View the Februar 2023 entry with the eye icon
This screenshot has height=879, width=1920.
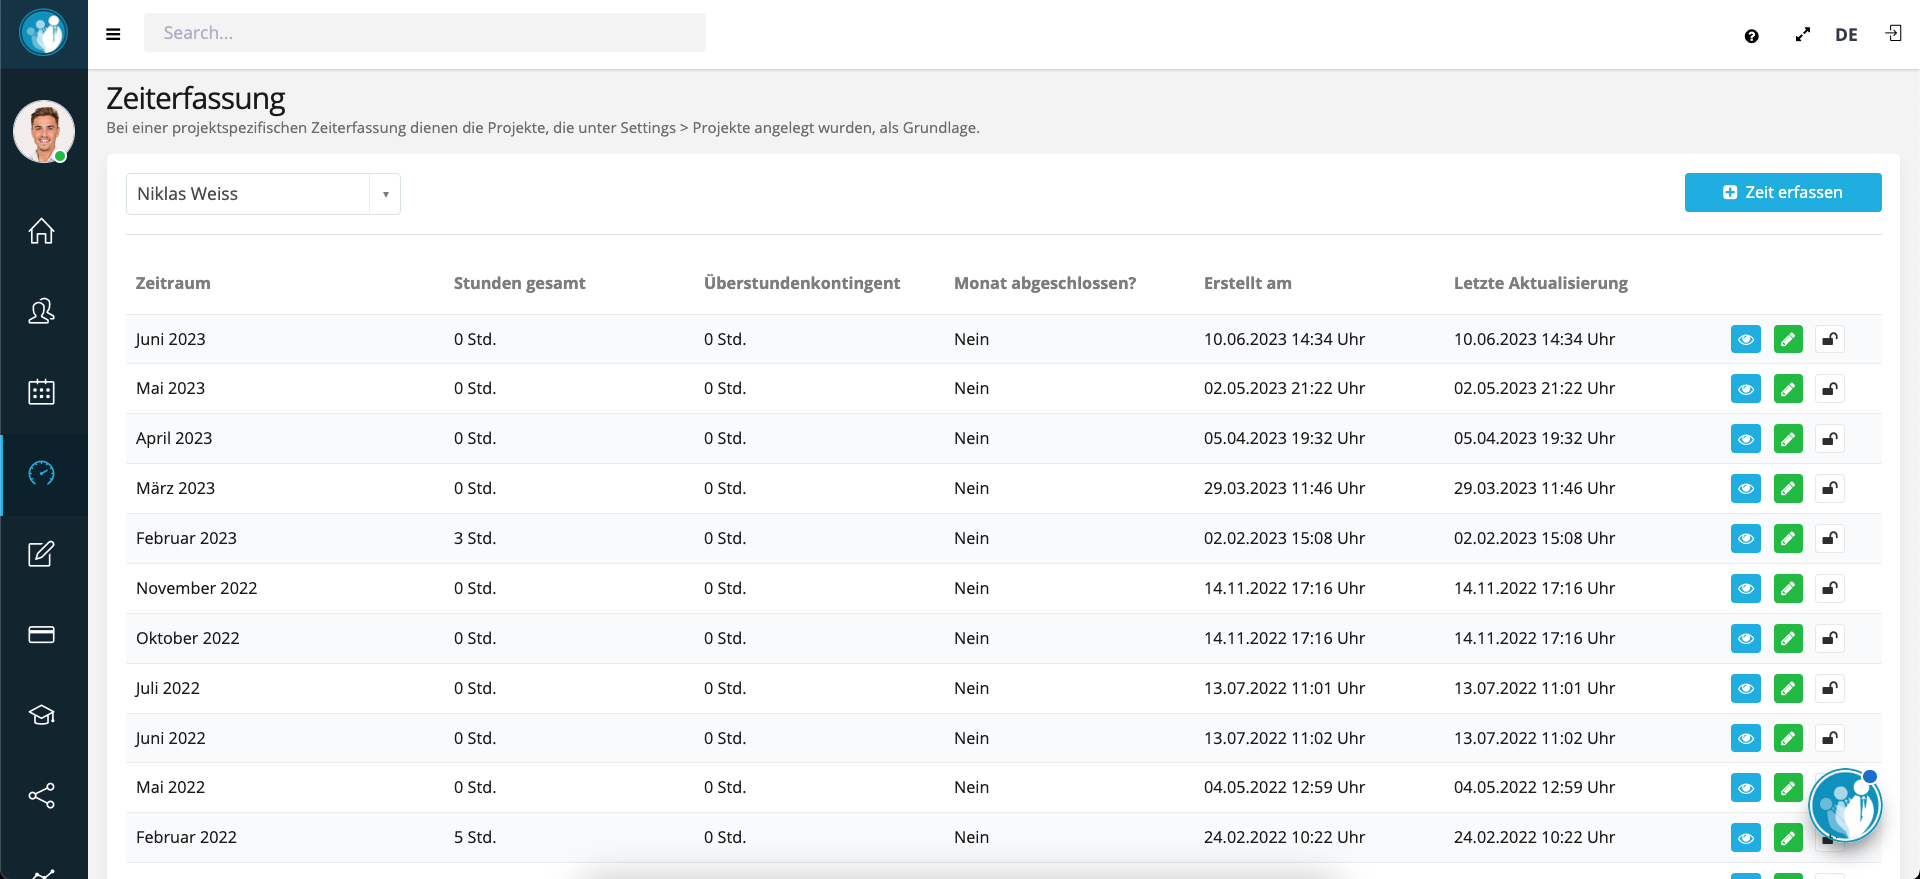click(1746, 539)
